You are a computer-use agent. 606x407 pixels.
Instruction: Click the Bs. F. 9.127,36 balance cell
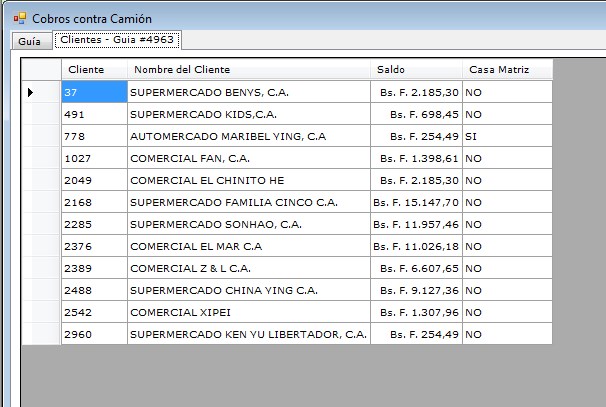416,290
